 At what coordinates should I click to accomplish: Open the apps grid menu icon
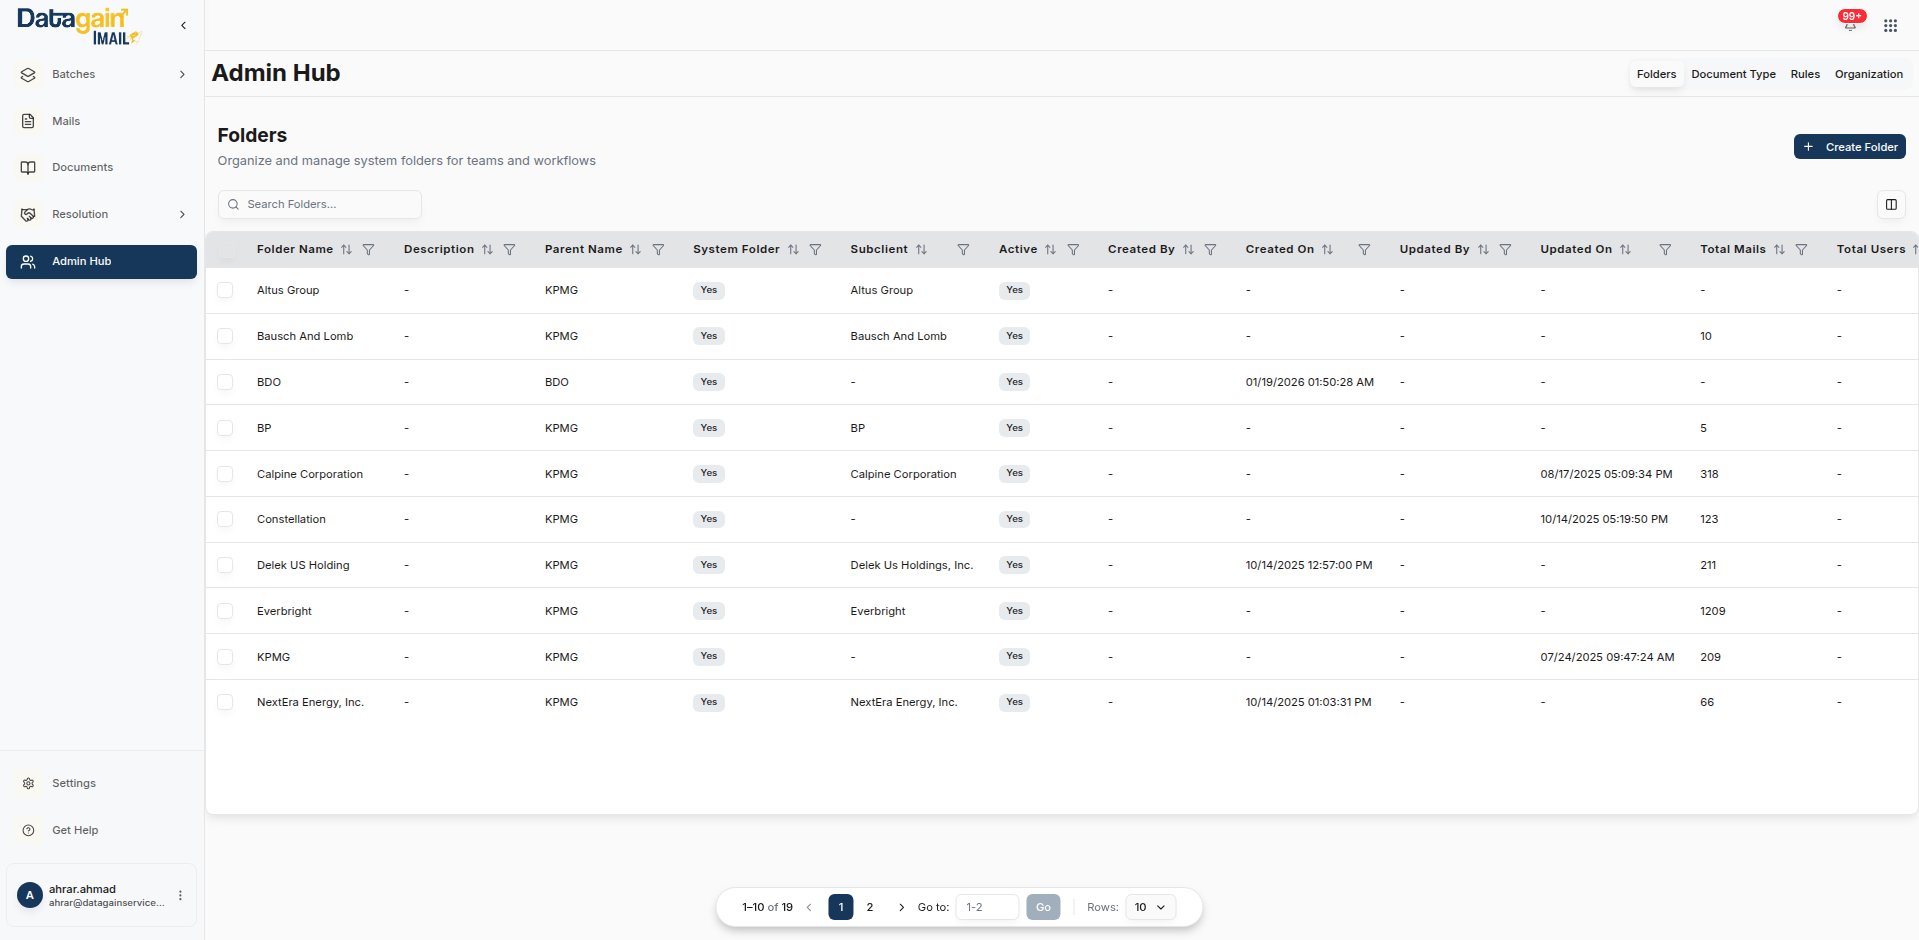click(x=1890, y=26)
